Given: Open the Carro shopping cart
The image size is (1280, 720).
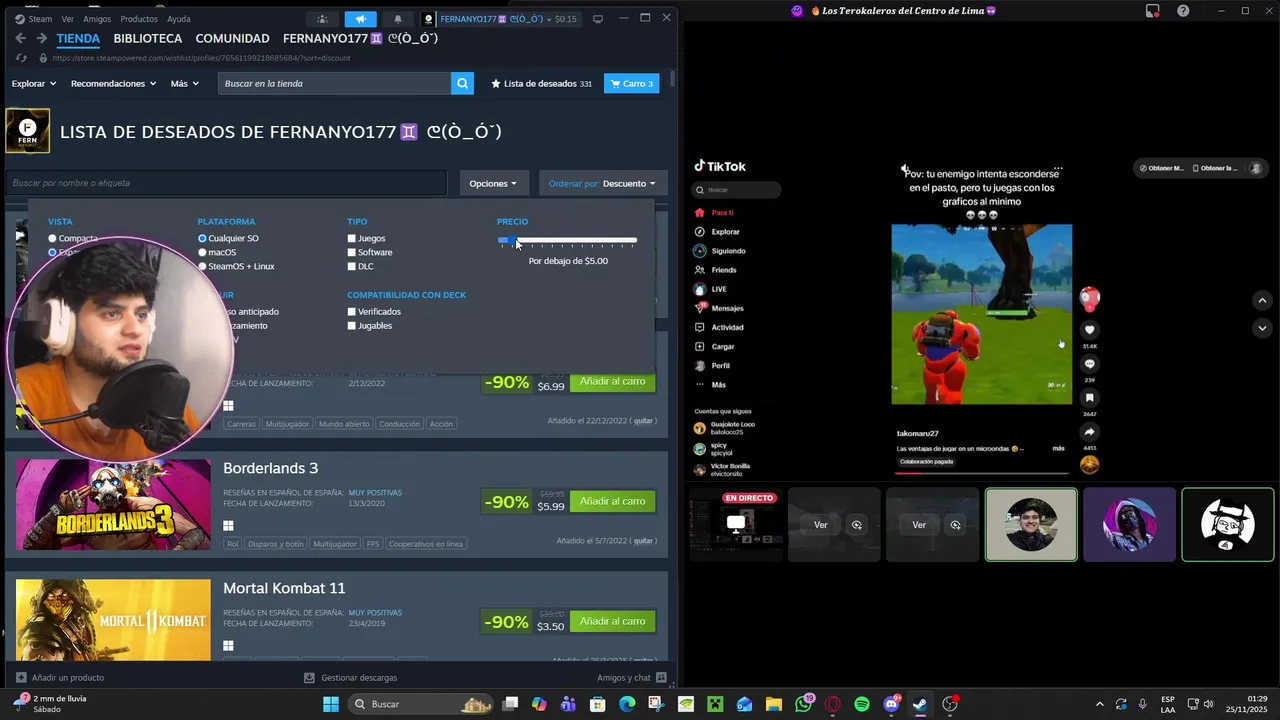Looking at the screenshot, I should 631,84.
